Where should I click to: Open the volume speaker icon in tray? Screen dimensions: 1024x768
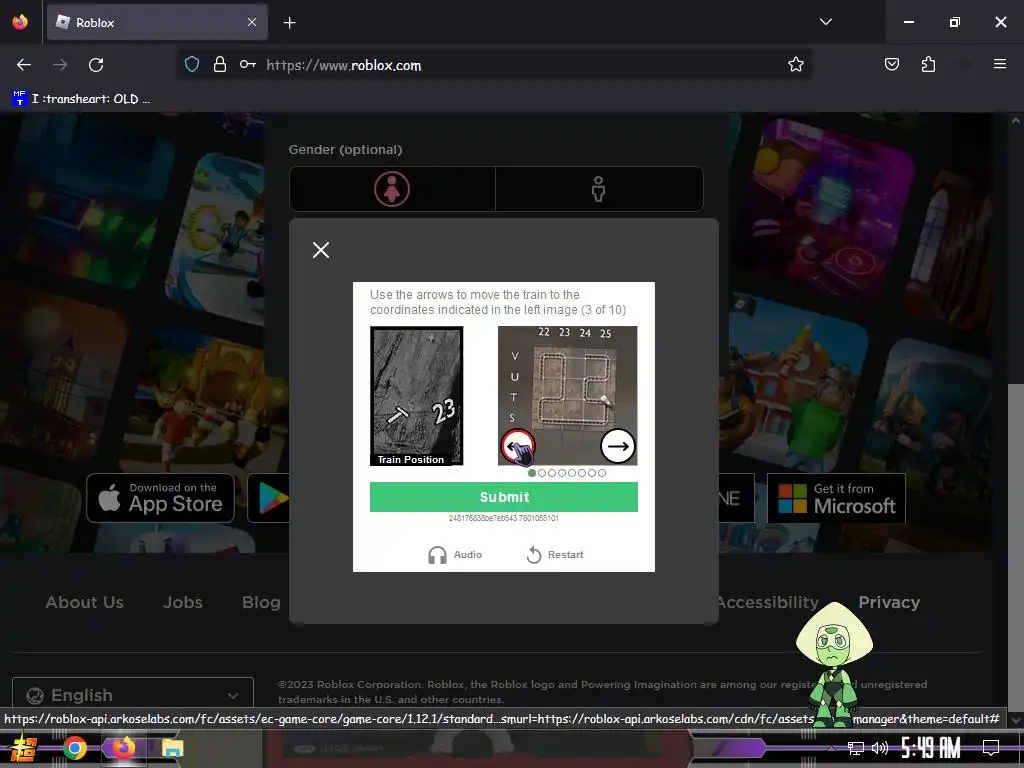pos(880,748)
